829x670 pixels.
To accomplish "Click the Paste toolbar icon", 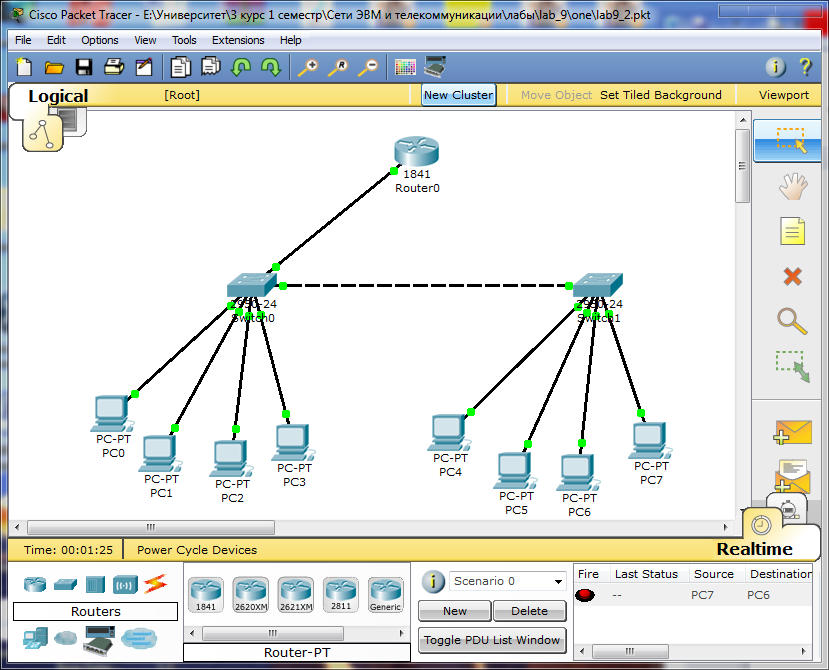I will [x=211, y=67].
